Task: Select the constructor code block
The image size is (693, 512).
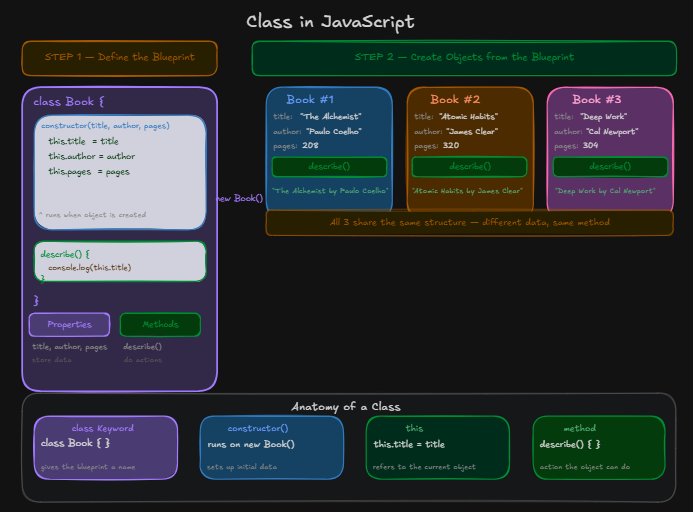Action: pos(120,172)
